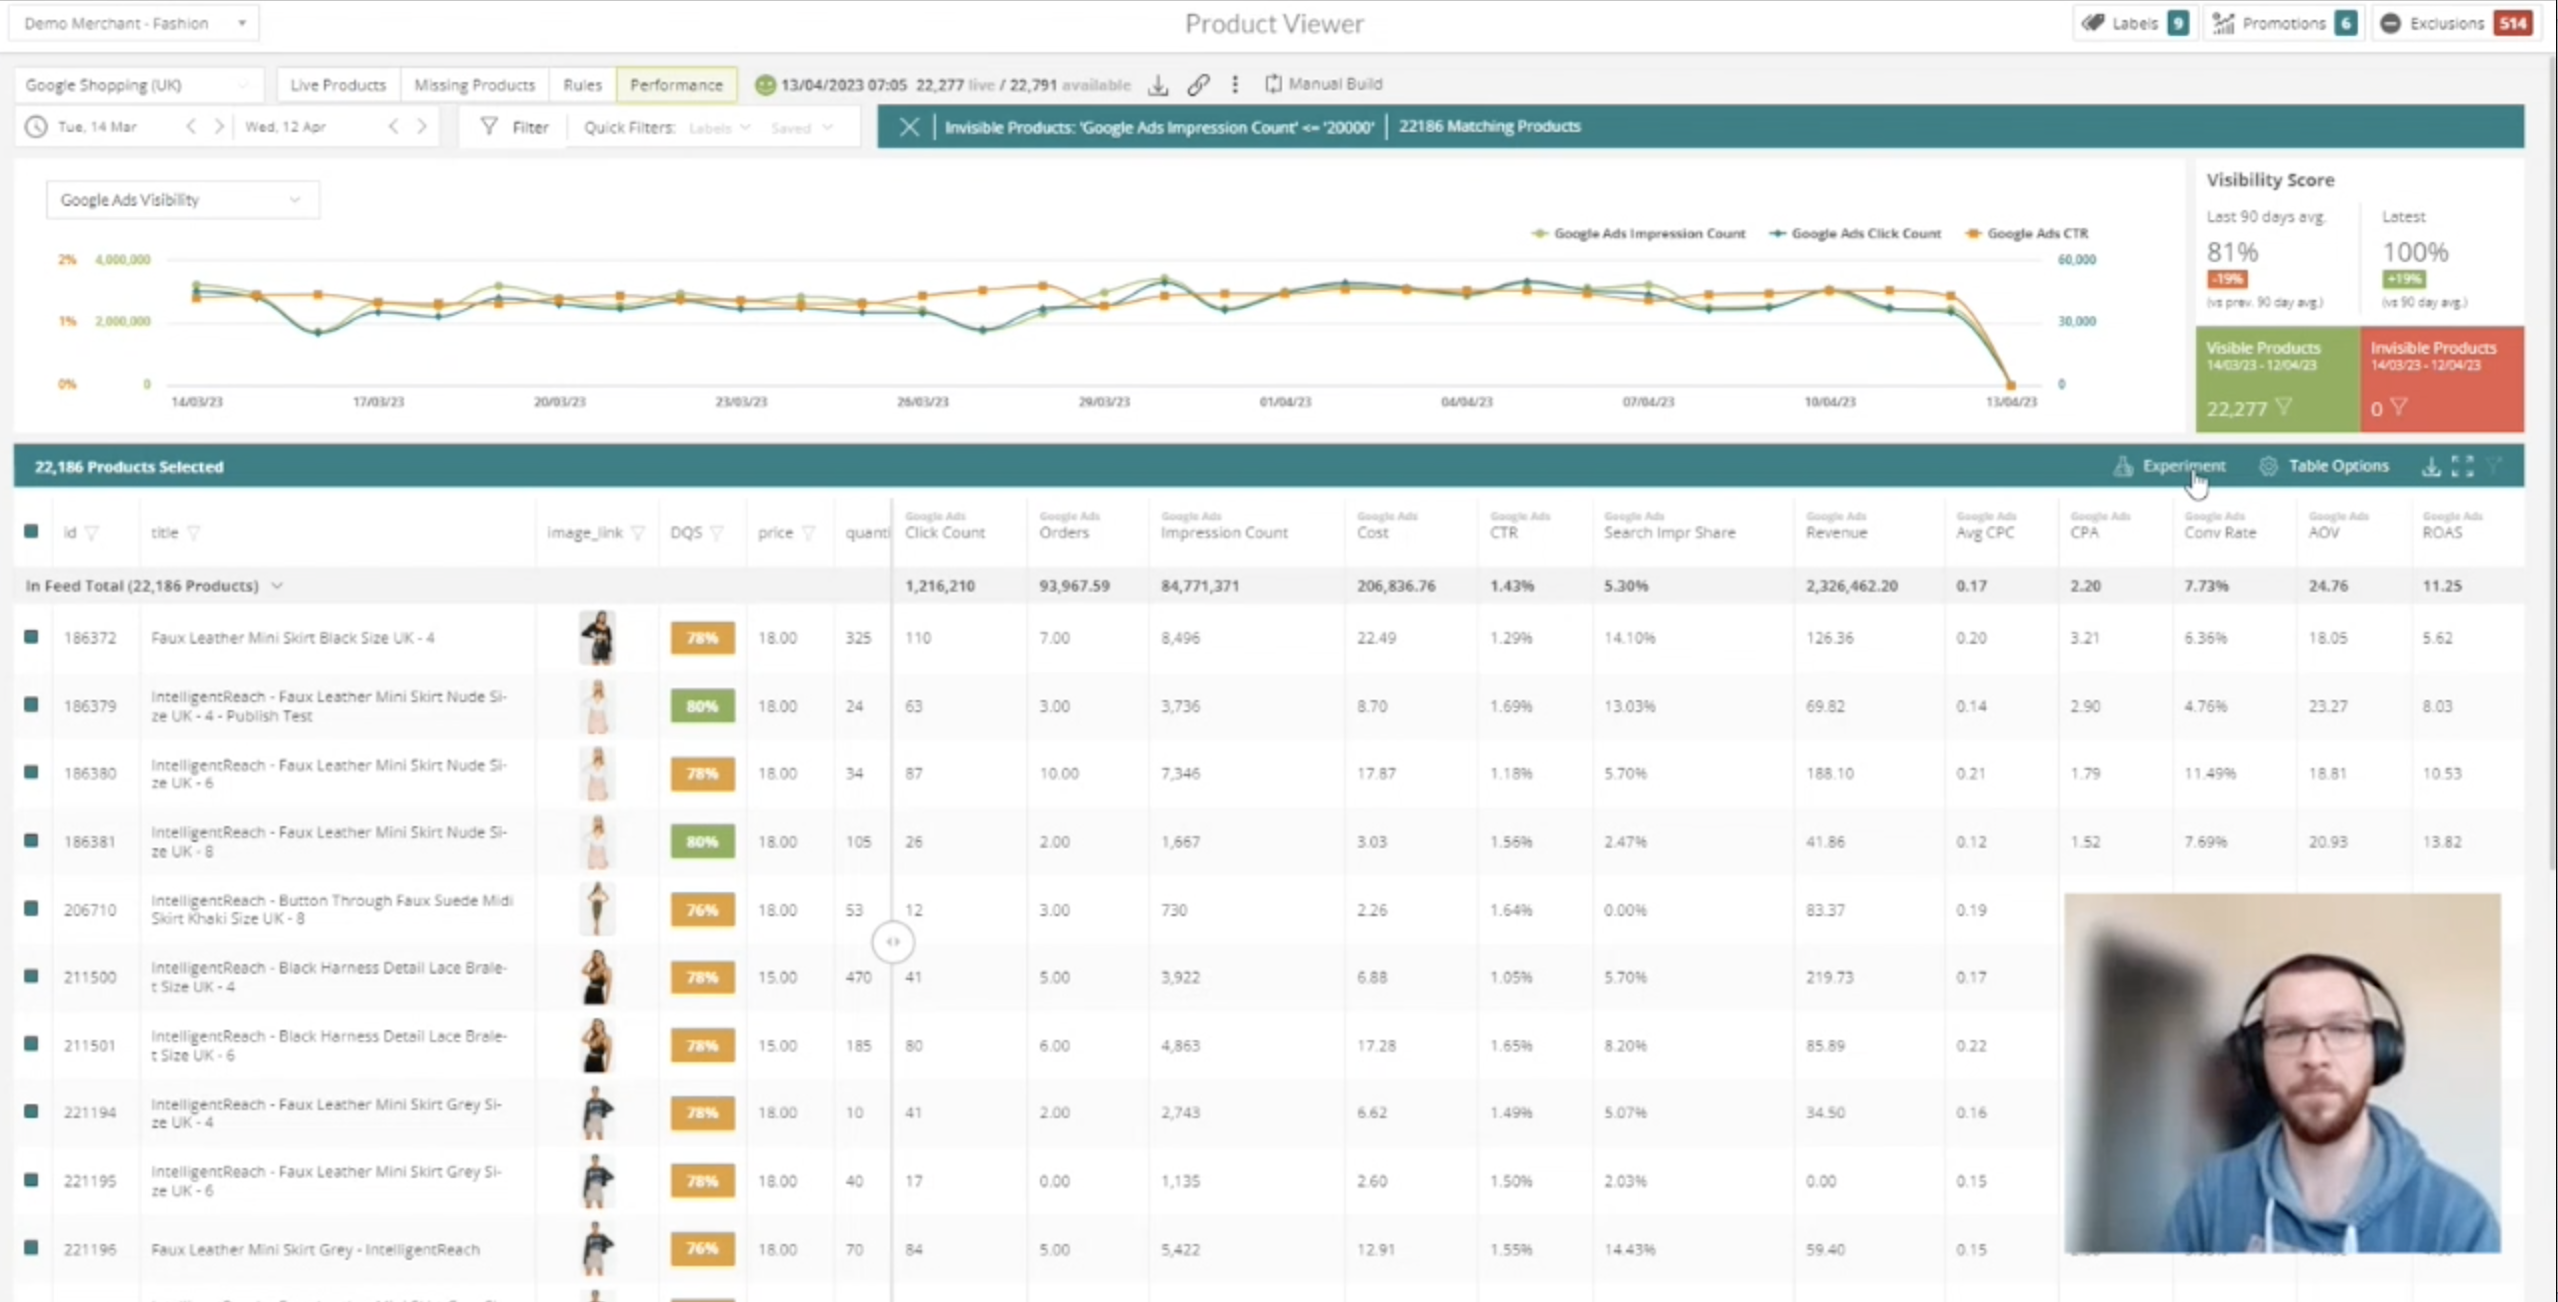Filter by Invisible Products funnel icon
Image resolution: width=2558 pixels, height=1302 pixels.
(x=2398, y=407)
